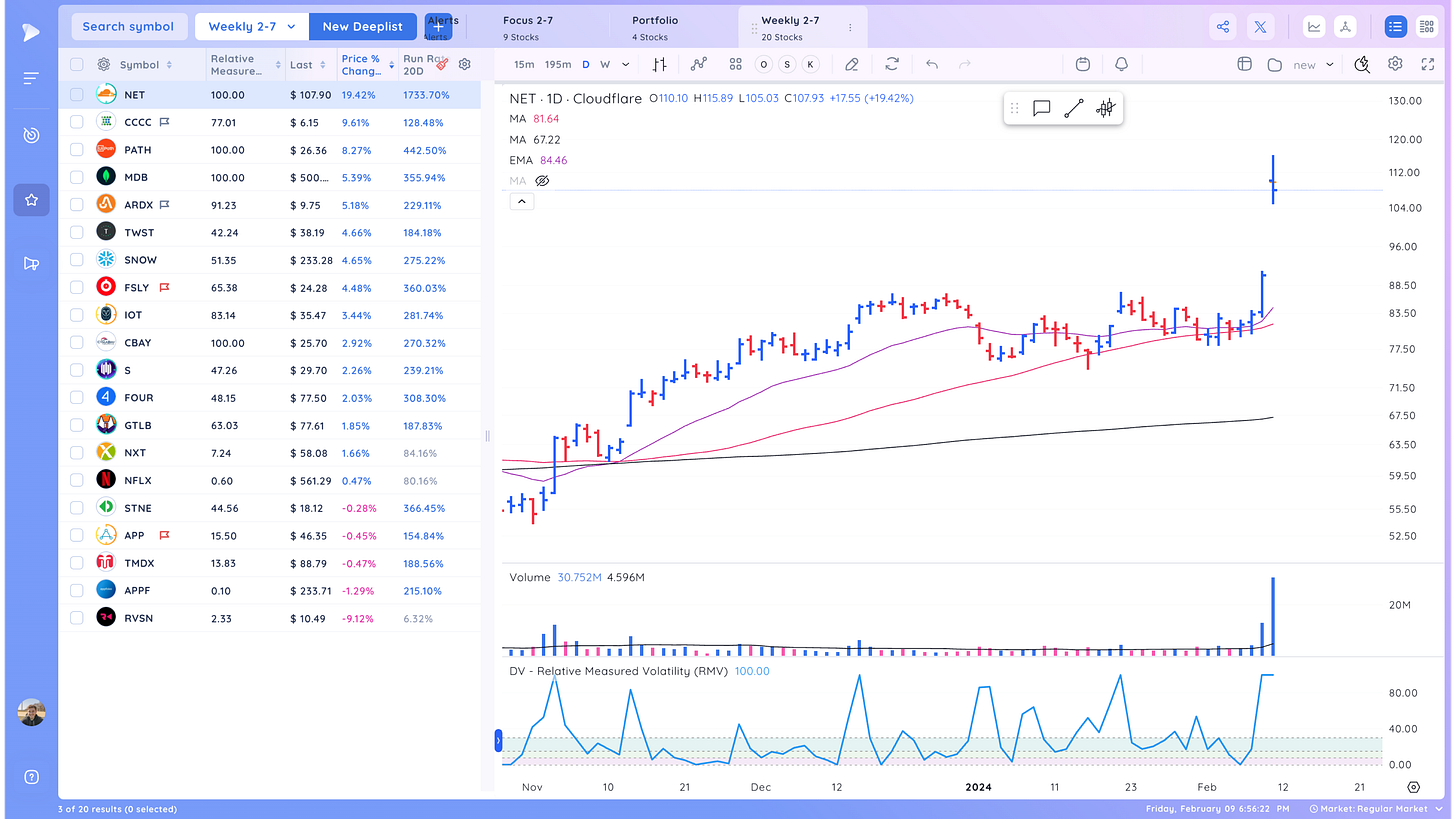This screenshot has width=1456, height=819.
Task: Expand the timeframe dropdown chevron after W
Action: (x=626, y=64)
